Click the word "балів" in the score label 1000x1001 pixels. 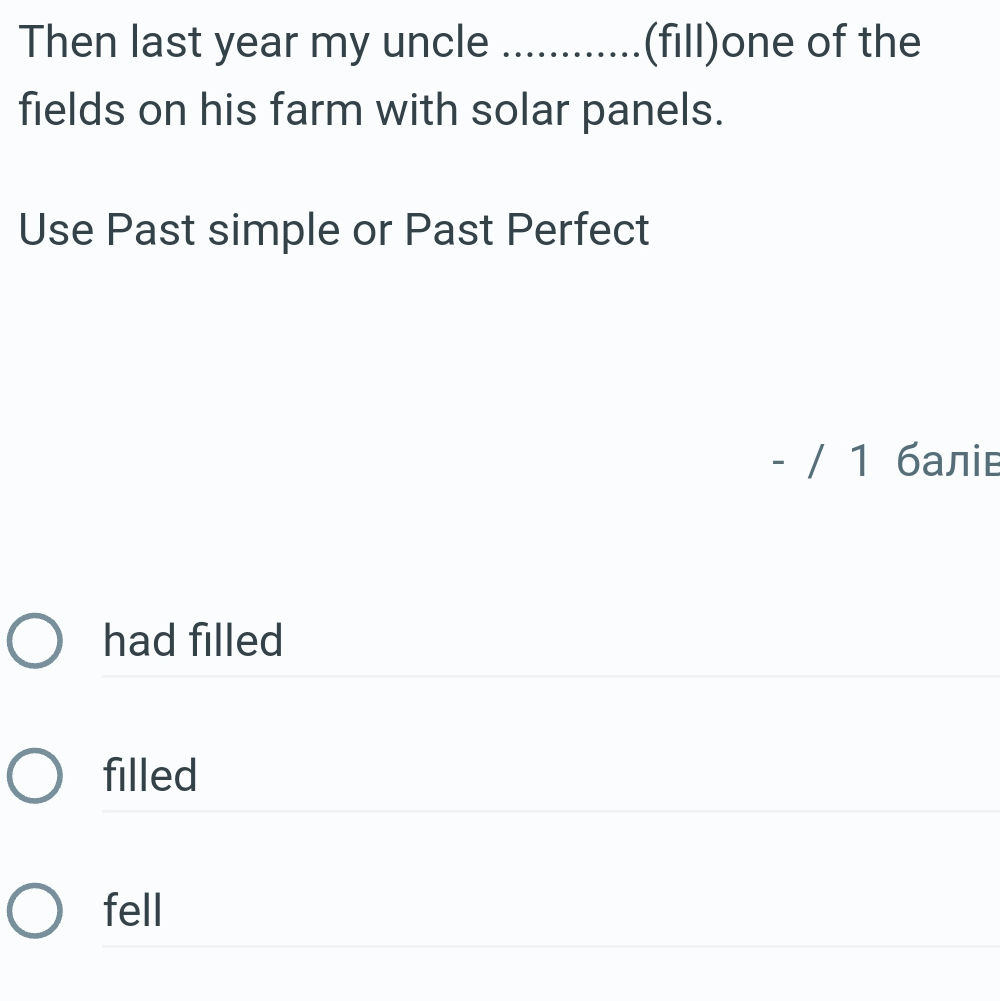click(946, 461)
